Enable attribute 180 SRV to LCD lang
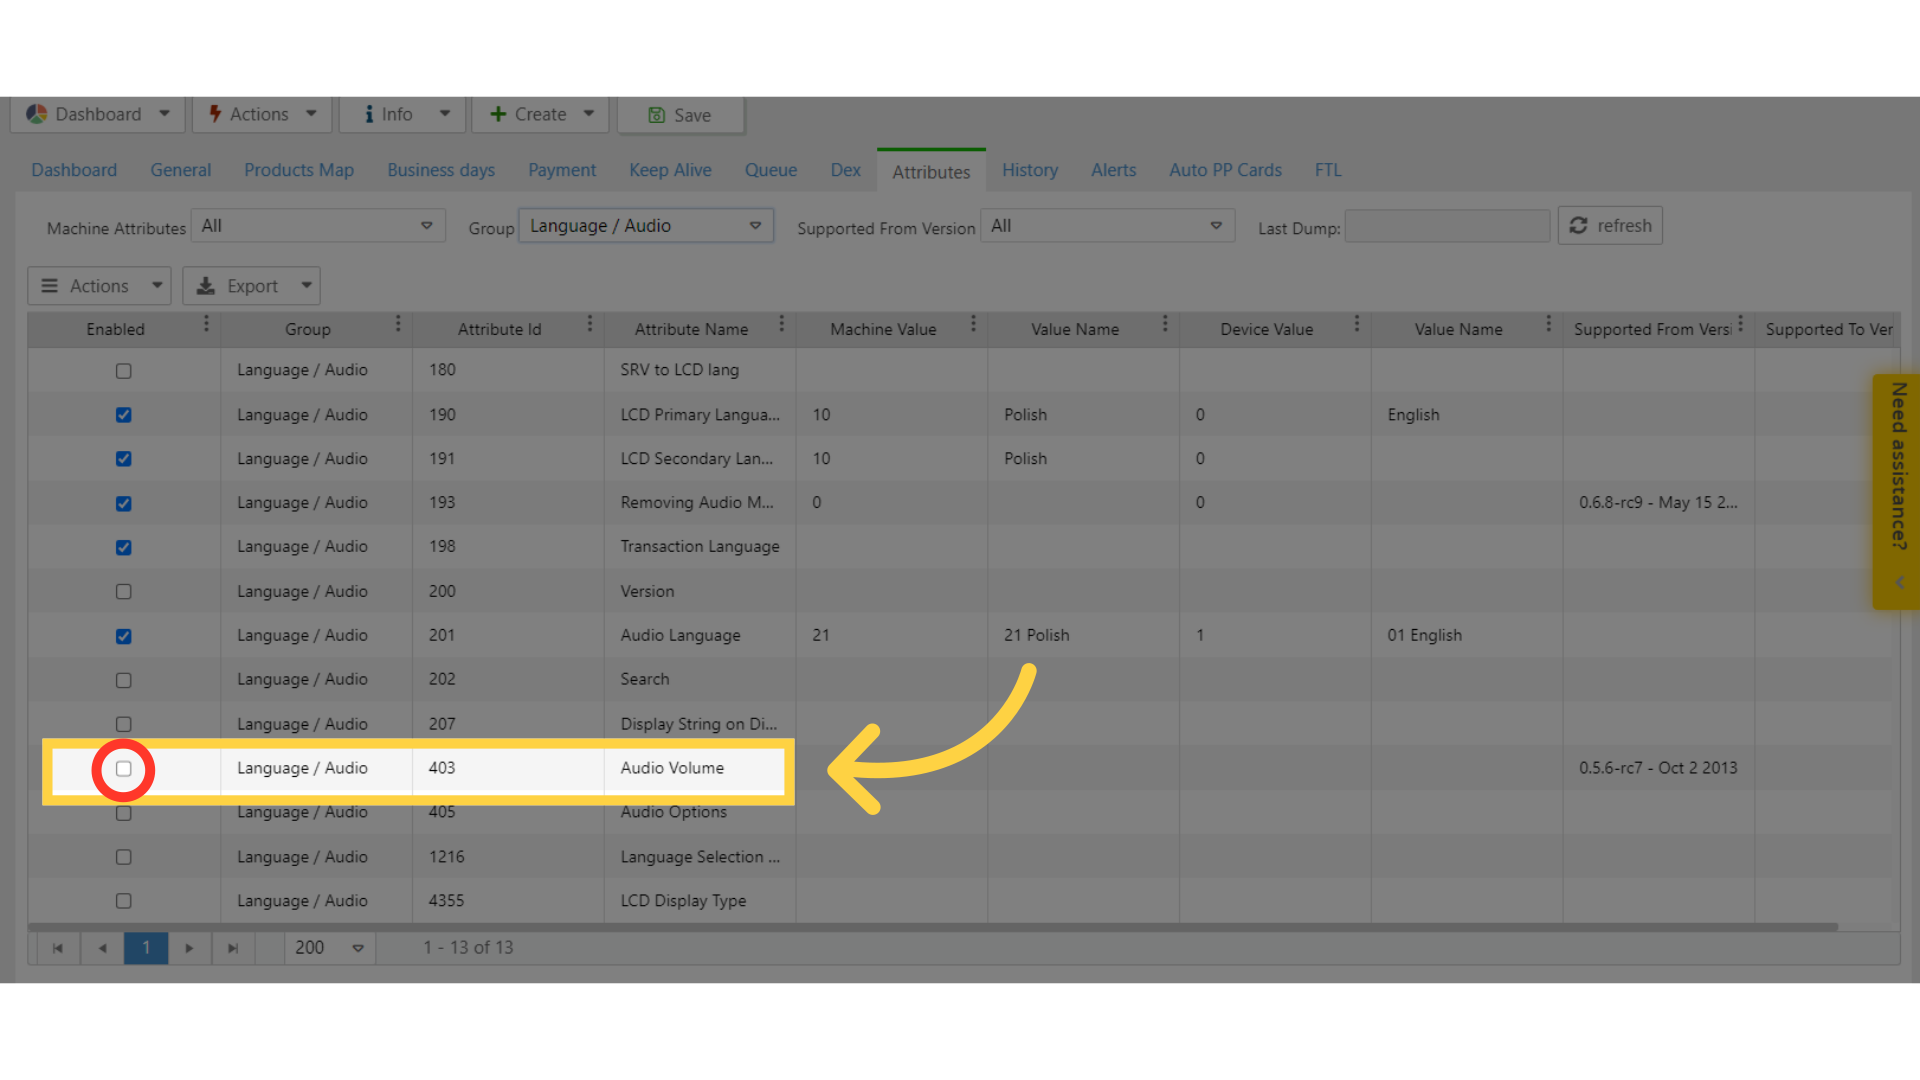The width and height of the screenshot is (1920, 1080). pos(123,371)
